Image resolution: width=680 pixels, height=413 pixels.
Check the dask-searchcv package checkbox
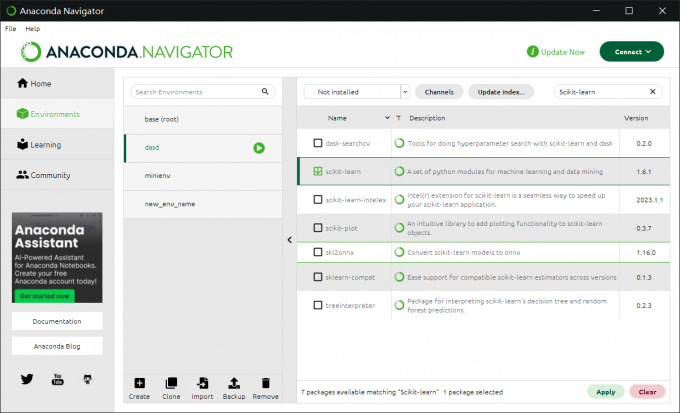[x=318, y=143]
